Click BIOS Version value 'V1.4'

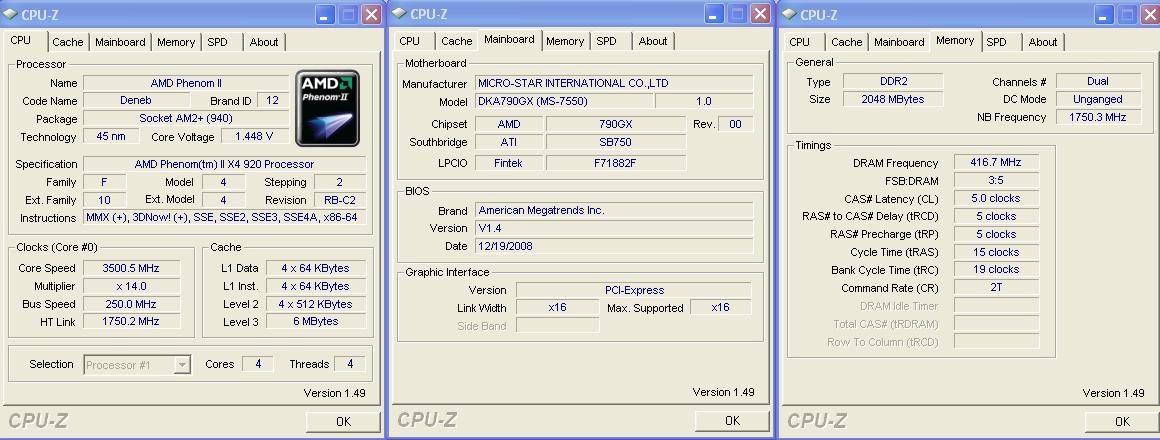point(614,228)
